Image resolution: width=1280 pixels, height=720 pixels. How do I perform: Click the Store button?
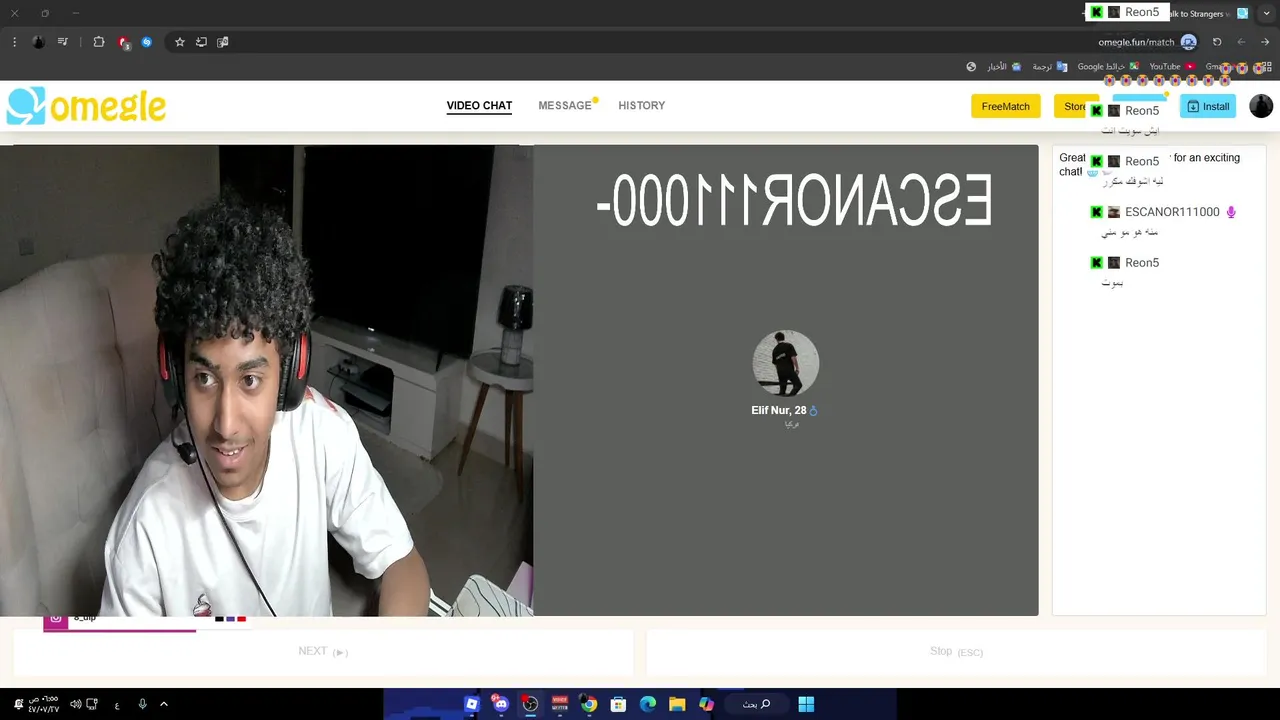coord(1075,106)
